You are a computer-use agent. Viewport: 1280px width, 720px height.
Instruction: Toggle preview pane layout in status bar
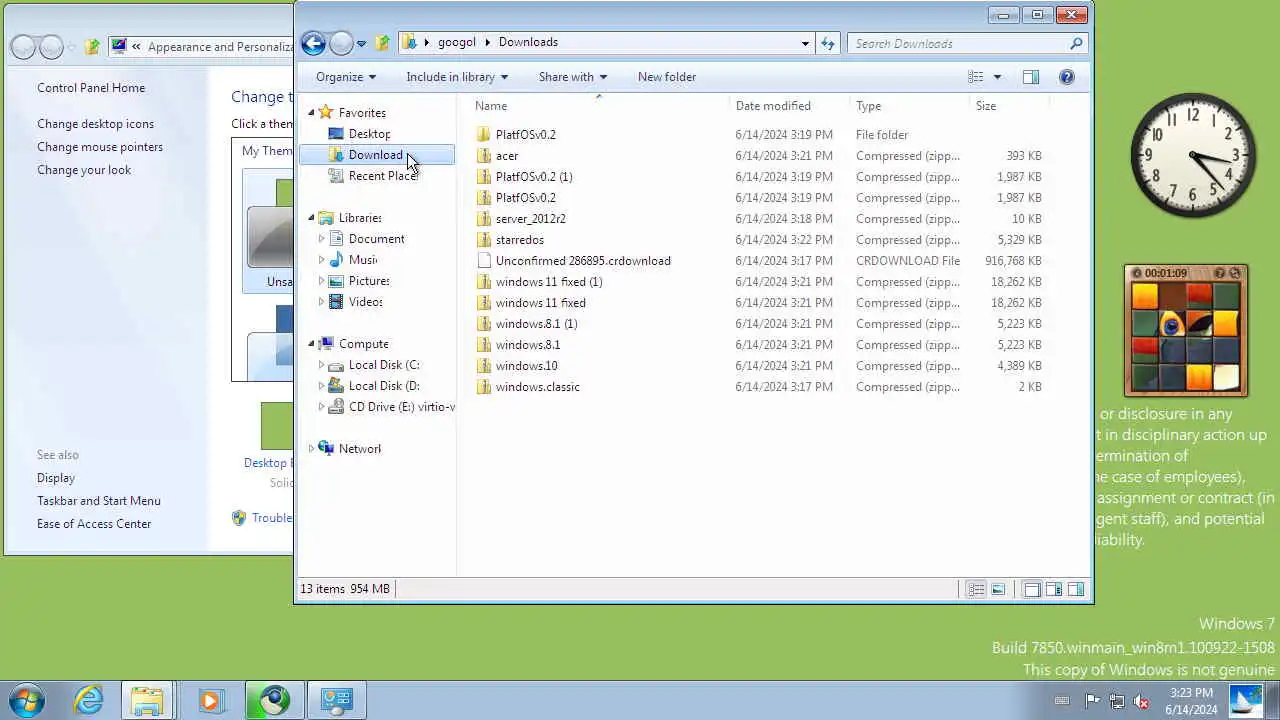tap(1076, 590)
